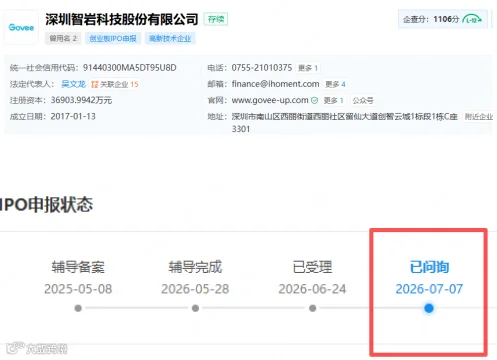
Task: Open the www.govee-up.com website link
Action: click(270, 100)
